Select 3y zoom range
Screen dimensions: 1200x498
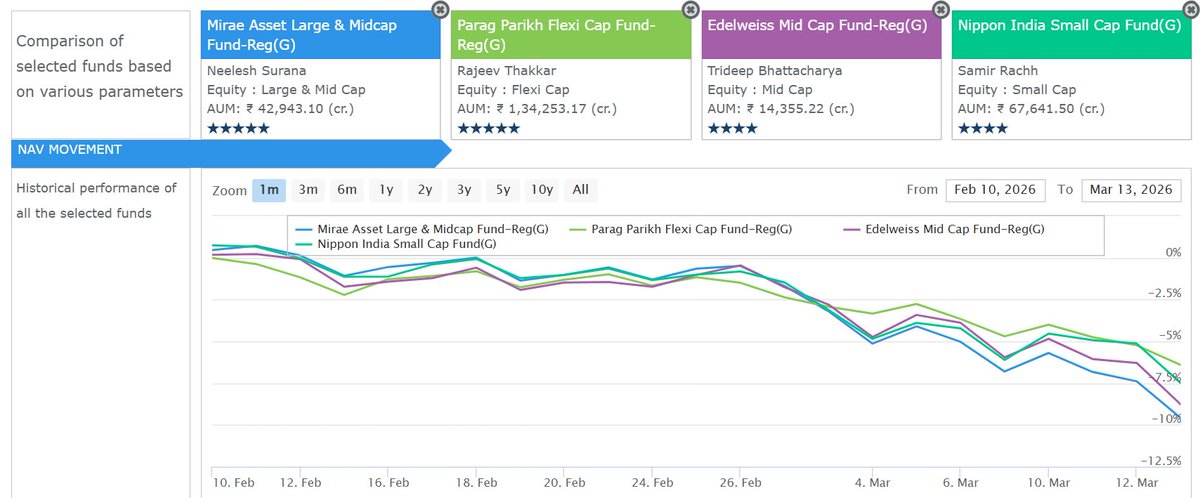tap(464, 190)
